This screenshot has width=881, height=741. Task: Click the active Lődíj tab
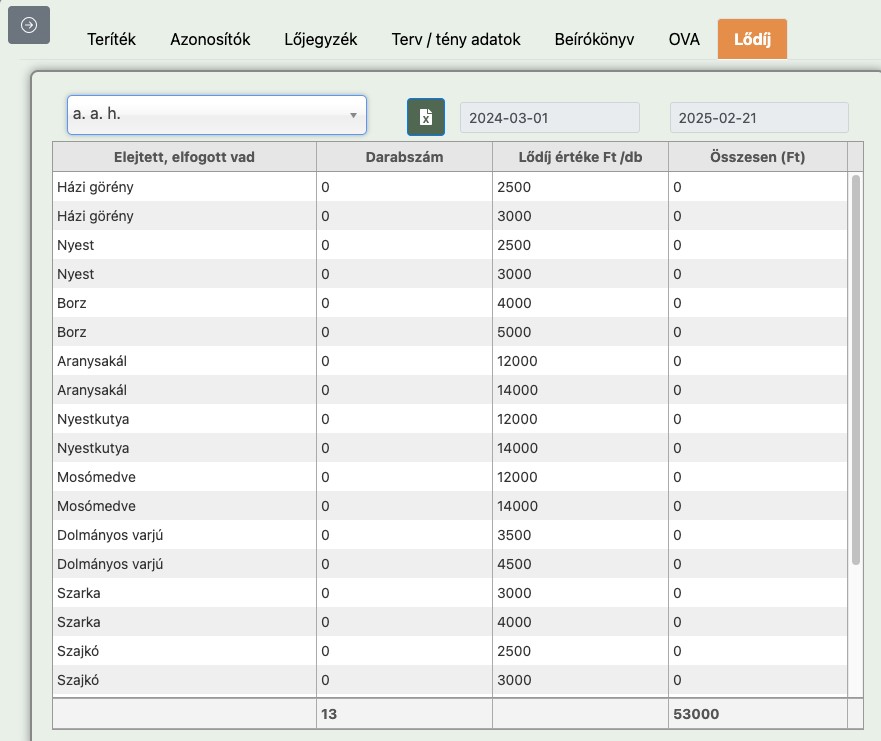pos(751,40)
